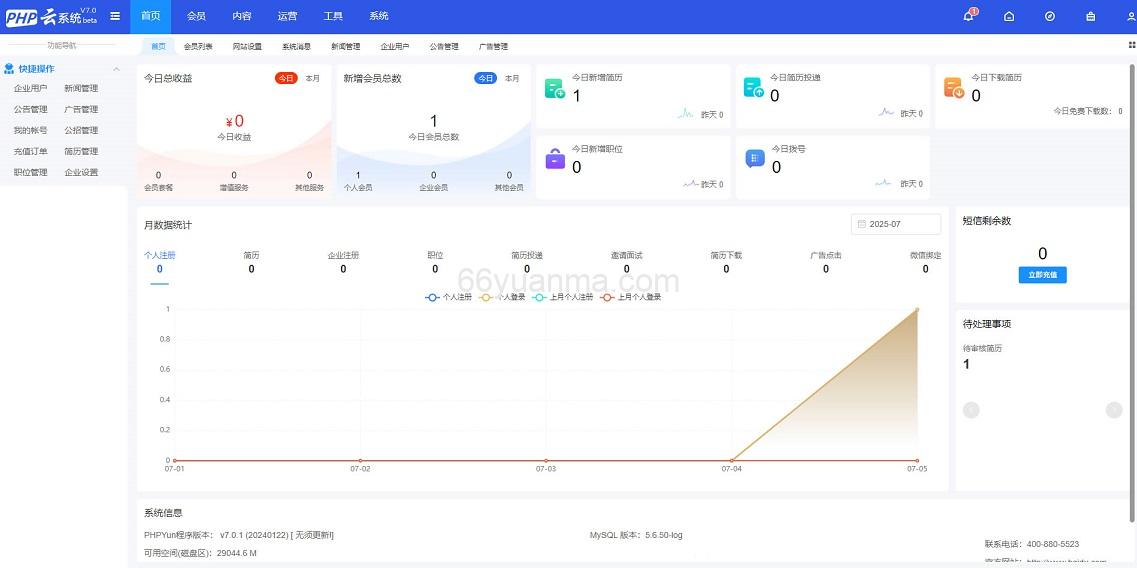Switch to 网站设置 tab

click(x=247, y=46)
